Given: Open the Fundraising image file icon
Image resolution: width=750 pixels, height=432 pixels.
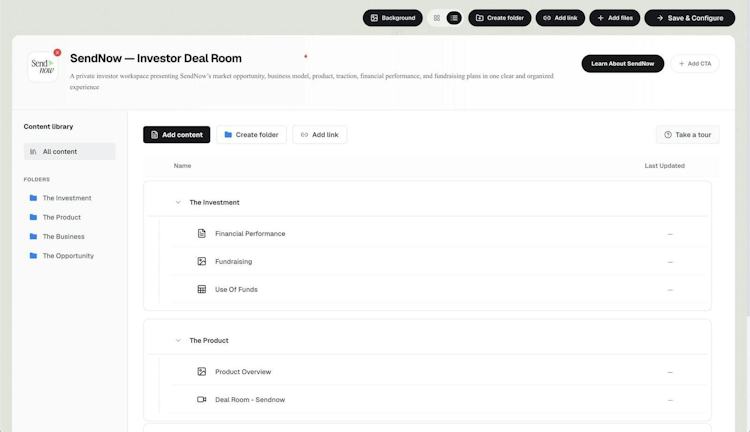Looking at the screenshot, I should pos(202,261).
